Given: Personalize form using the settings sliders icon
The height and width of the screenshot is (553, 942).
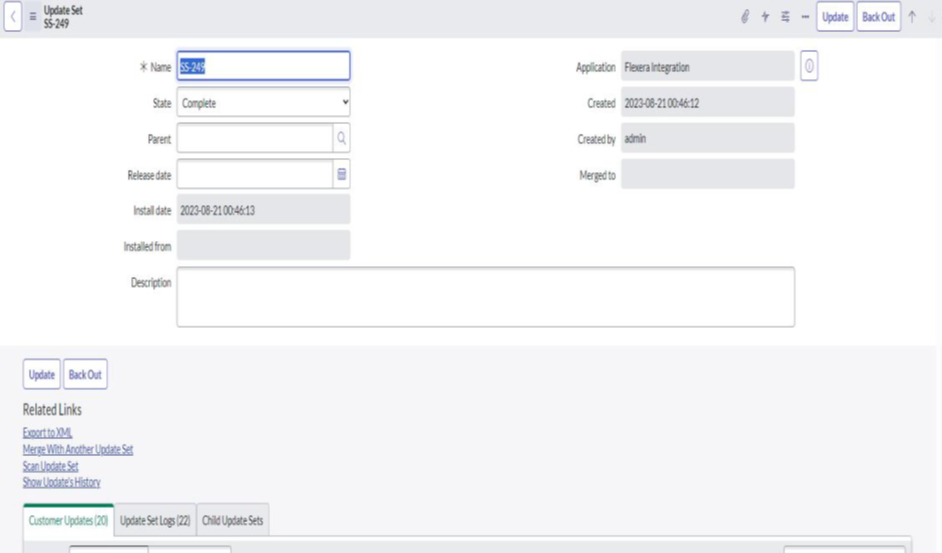Looking at the screenshot, I should pyautogui.click(x=785, y=17).
